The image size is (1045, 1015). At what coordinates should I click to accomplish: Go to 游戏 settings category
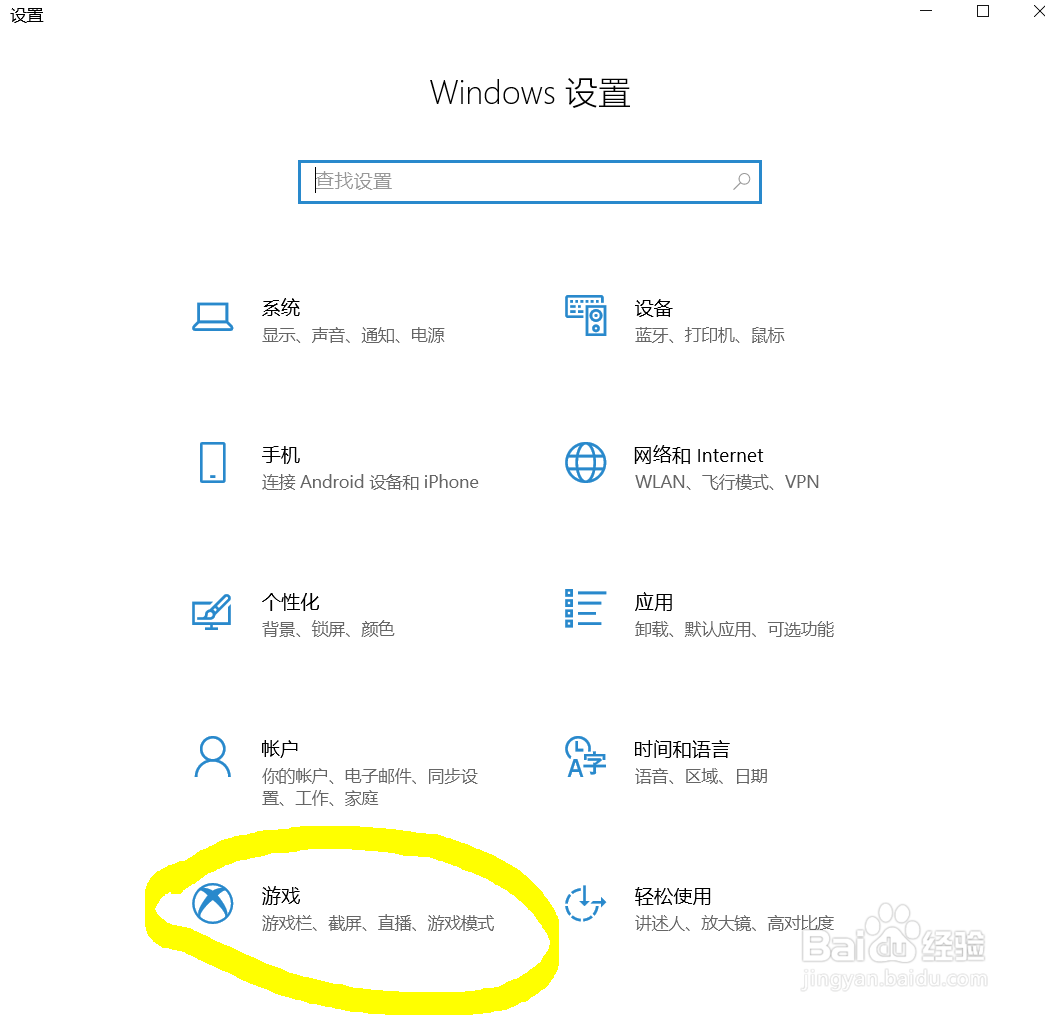tap(281, 896)
